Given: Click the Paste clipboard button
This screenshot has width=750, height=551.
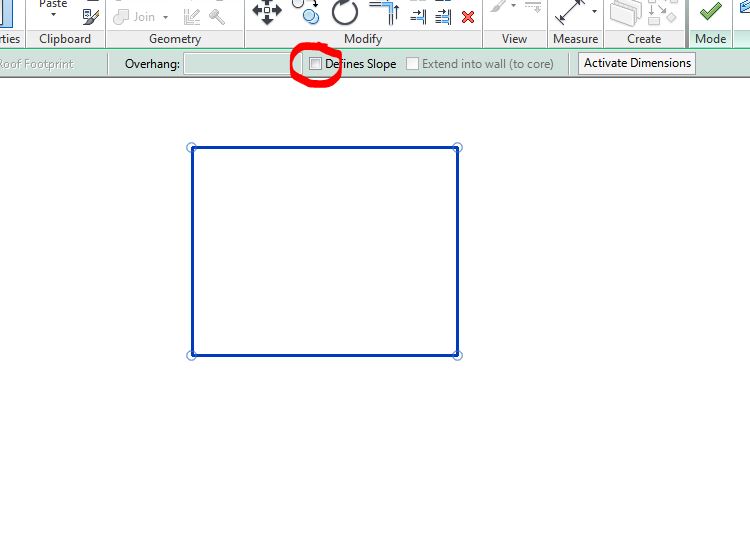Looking at the screenshot, I should click(x=53, y=4).
